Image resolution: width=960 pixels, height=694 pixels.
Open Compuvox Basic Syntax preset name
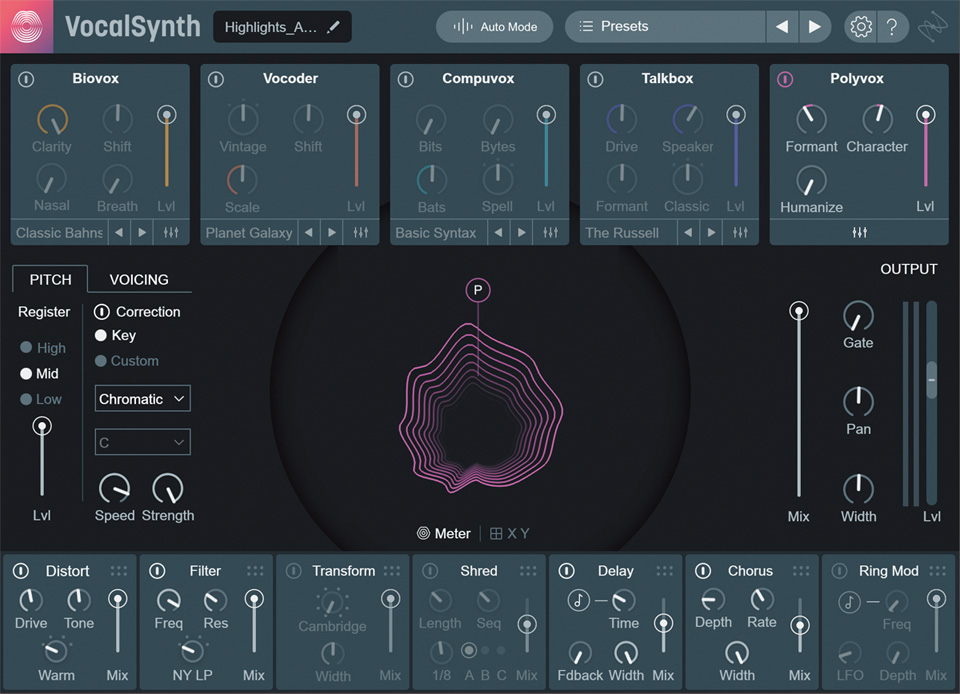tap(436, 233)
